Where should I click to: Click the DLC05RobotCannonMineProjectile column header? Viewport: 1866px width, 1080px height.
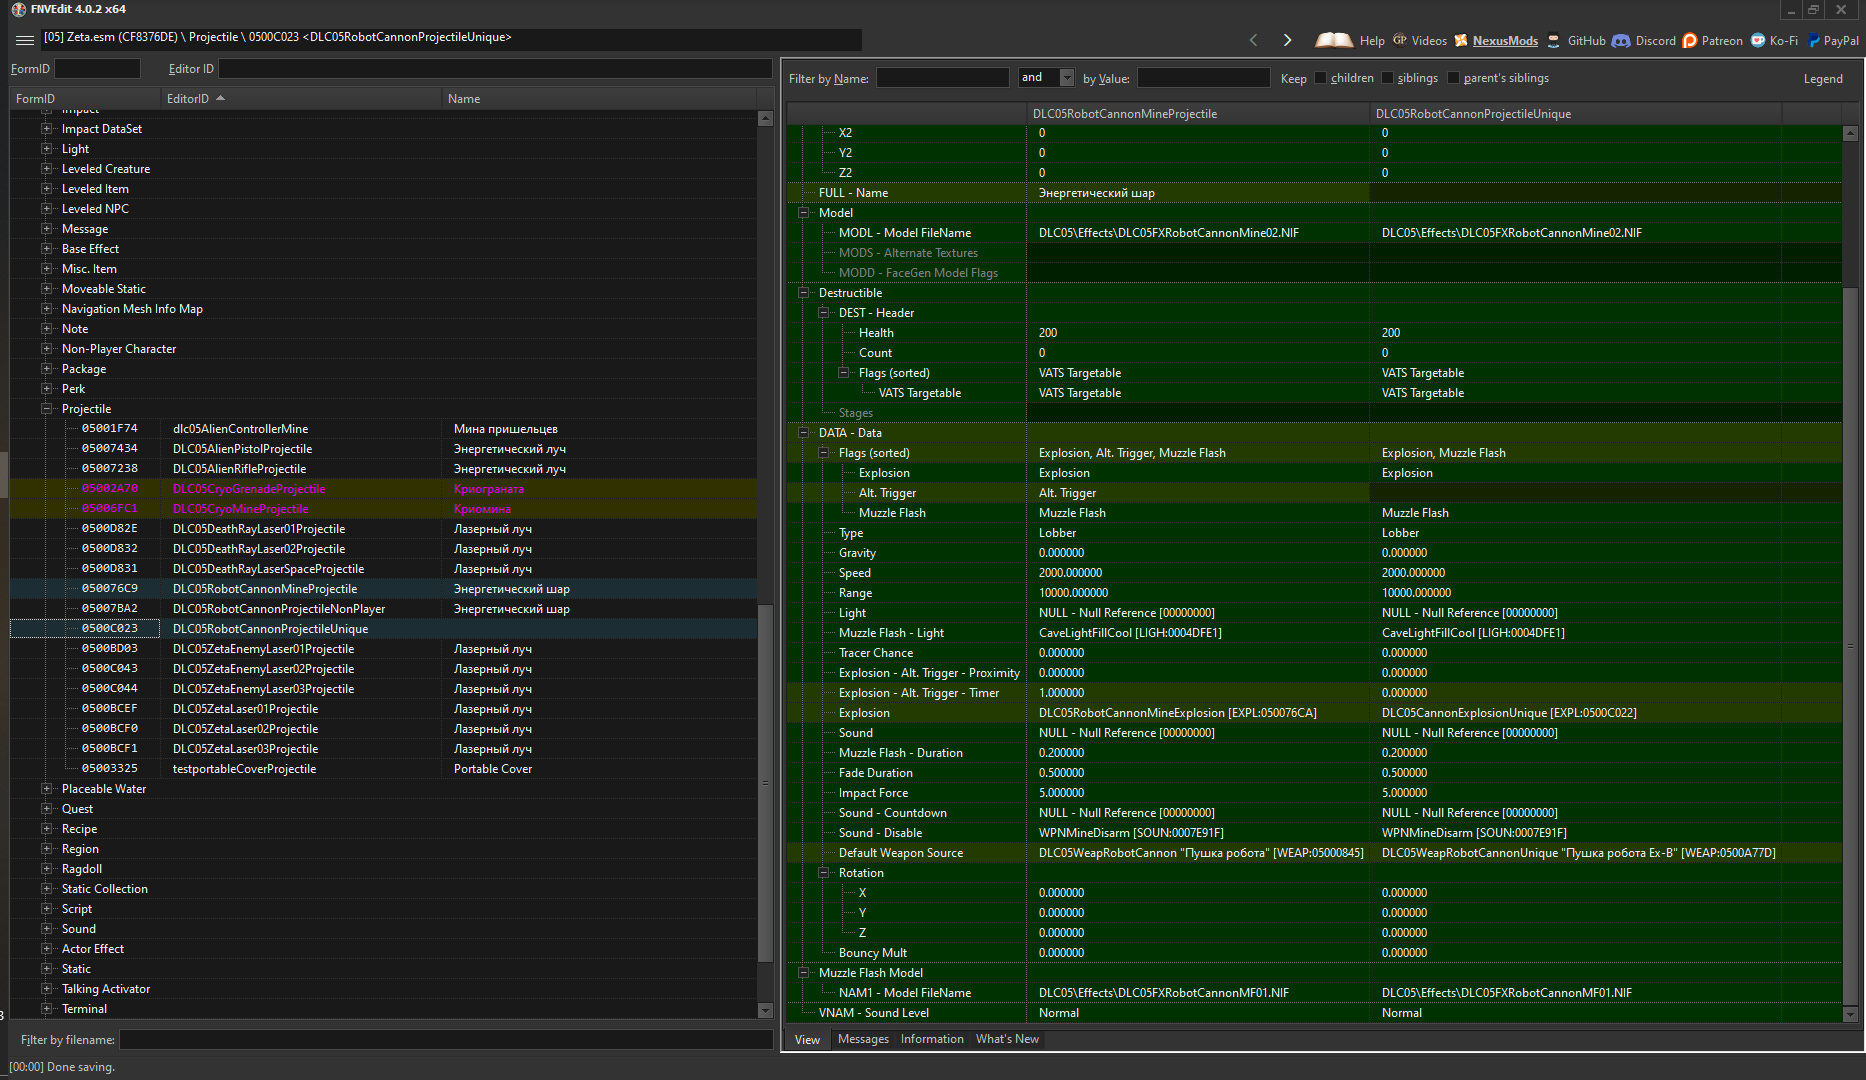pos(1198,114)
